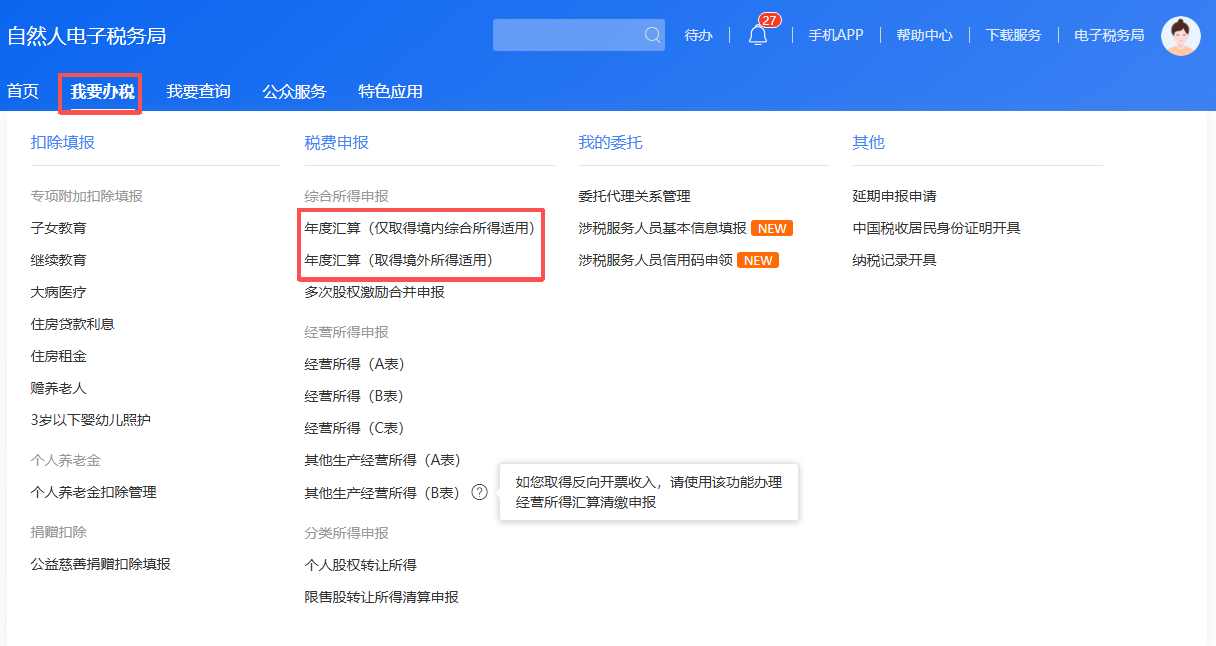Select the 我要办税 menu tab
1216x646 pixels.
101,92
